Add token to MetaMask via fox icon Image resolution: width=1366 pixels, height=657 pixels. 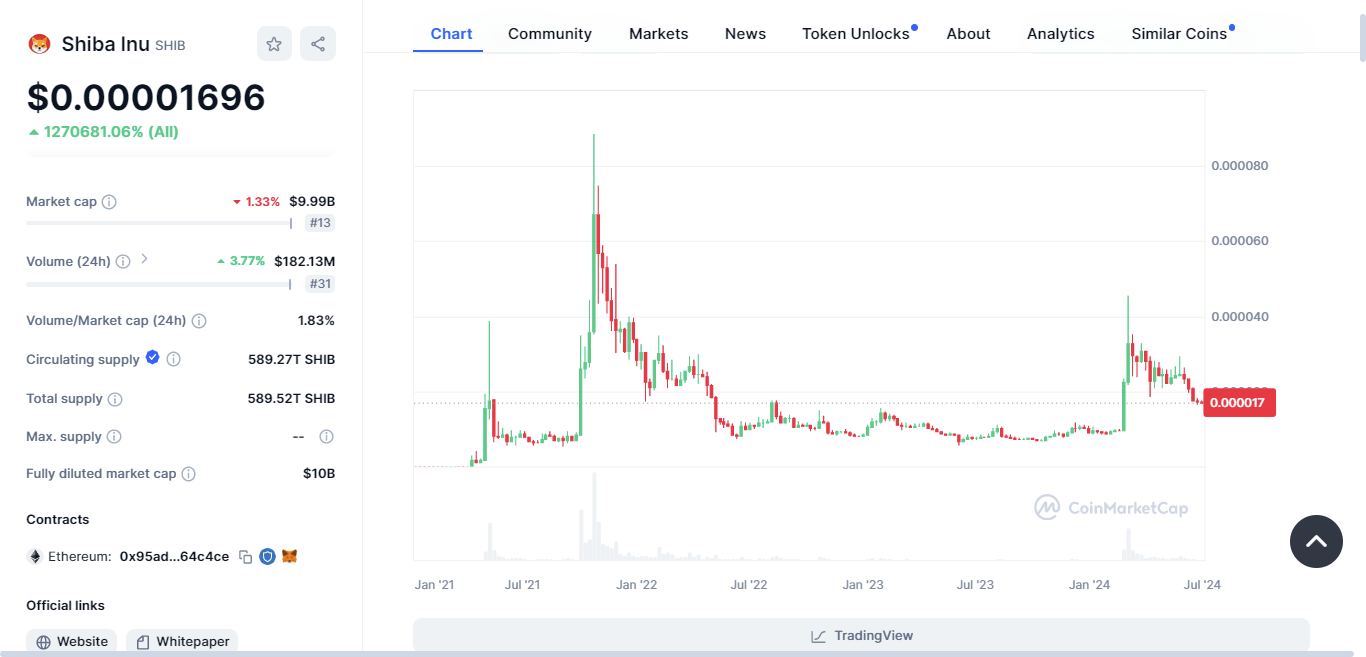289,556
